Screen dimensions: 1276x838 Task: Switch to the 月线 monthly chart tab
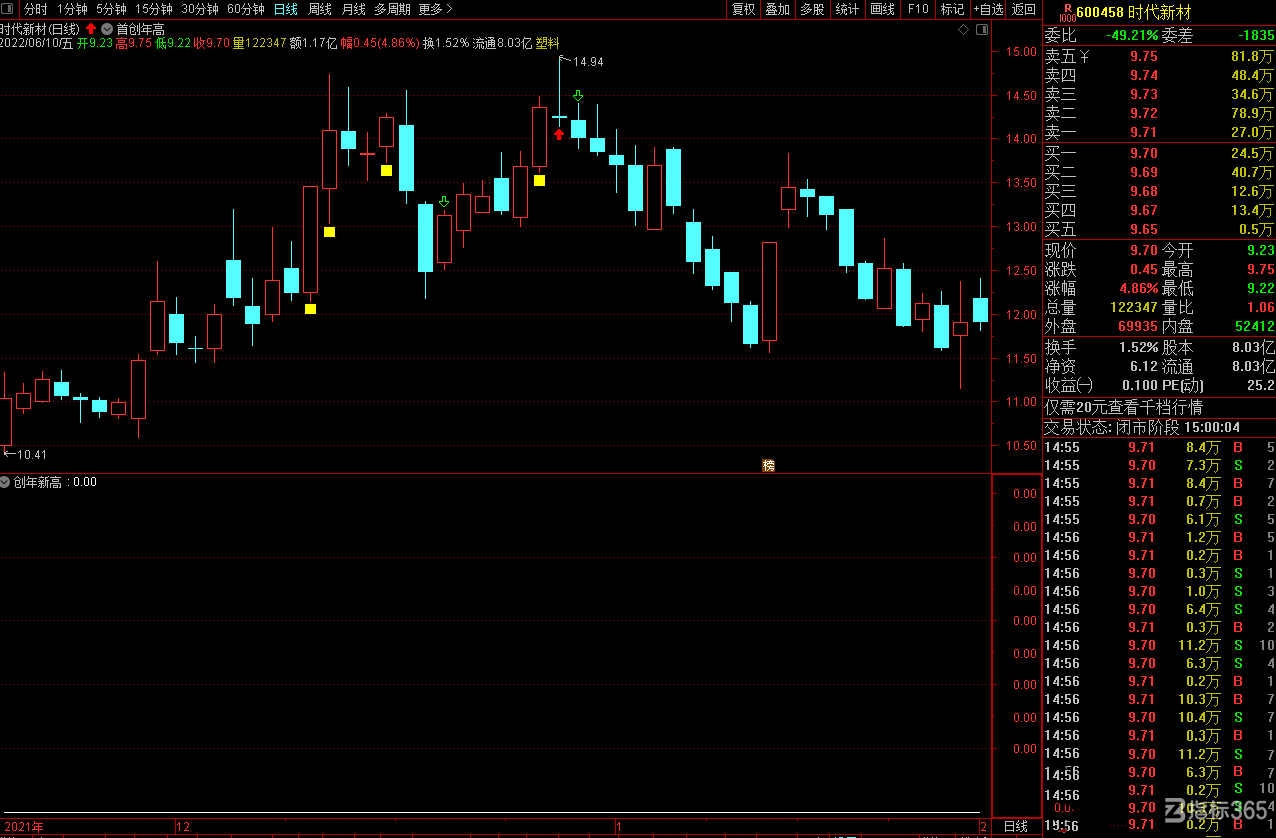click(354, 10)
